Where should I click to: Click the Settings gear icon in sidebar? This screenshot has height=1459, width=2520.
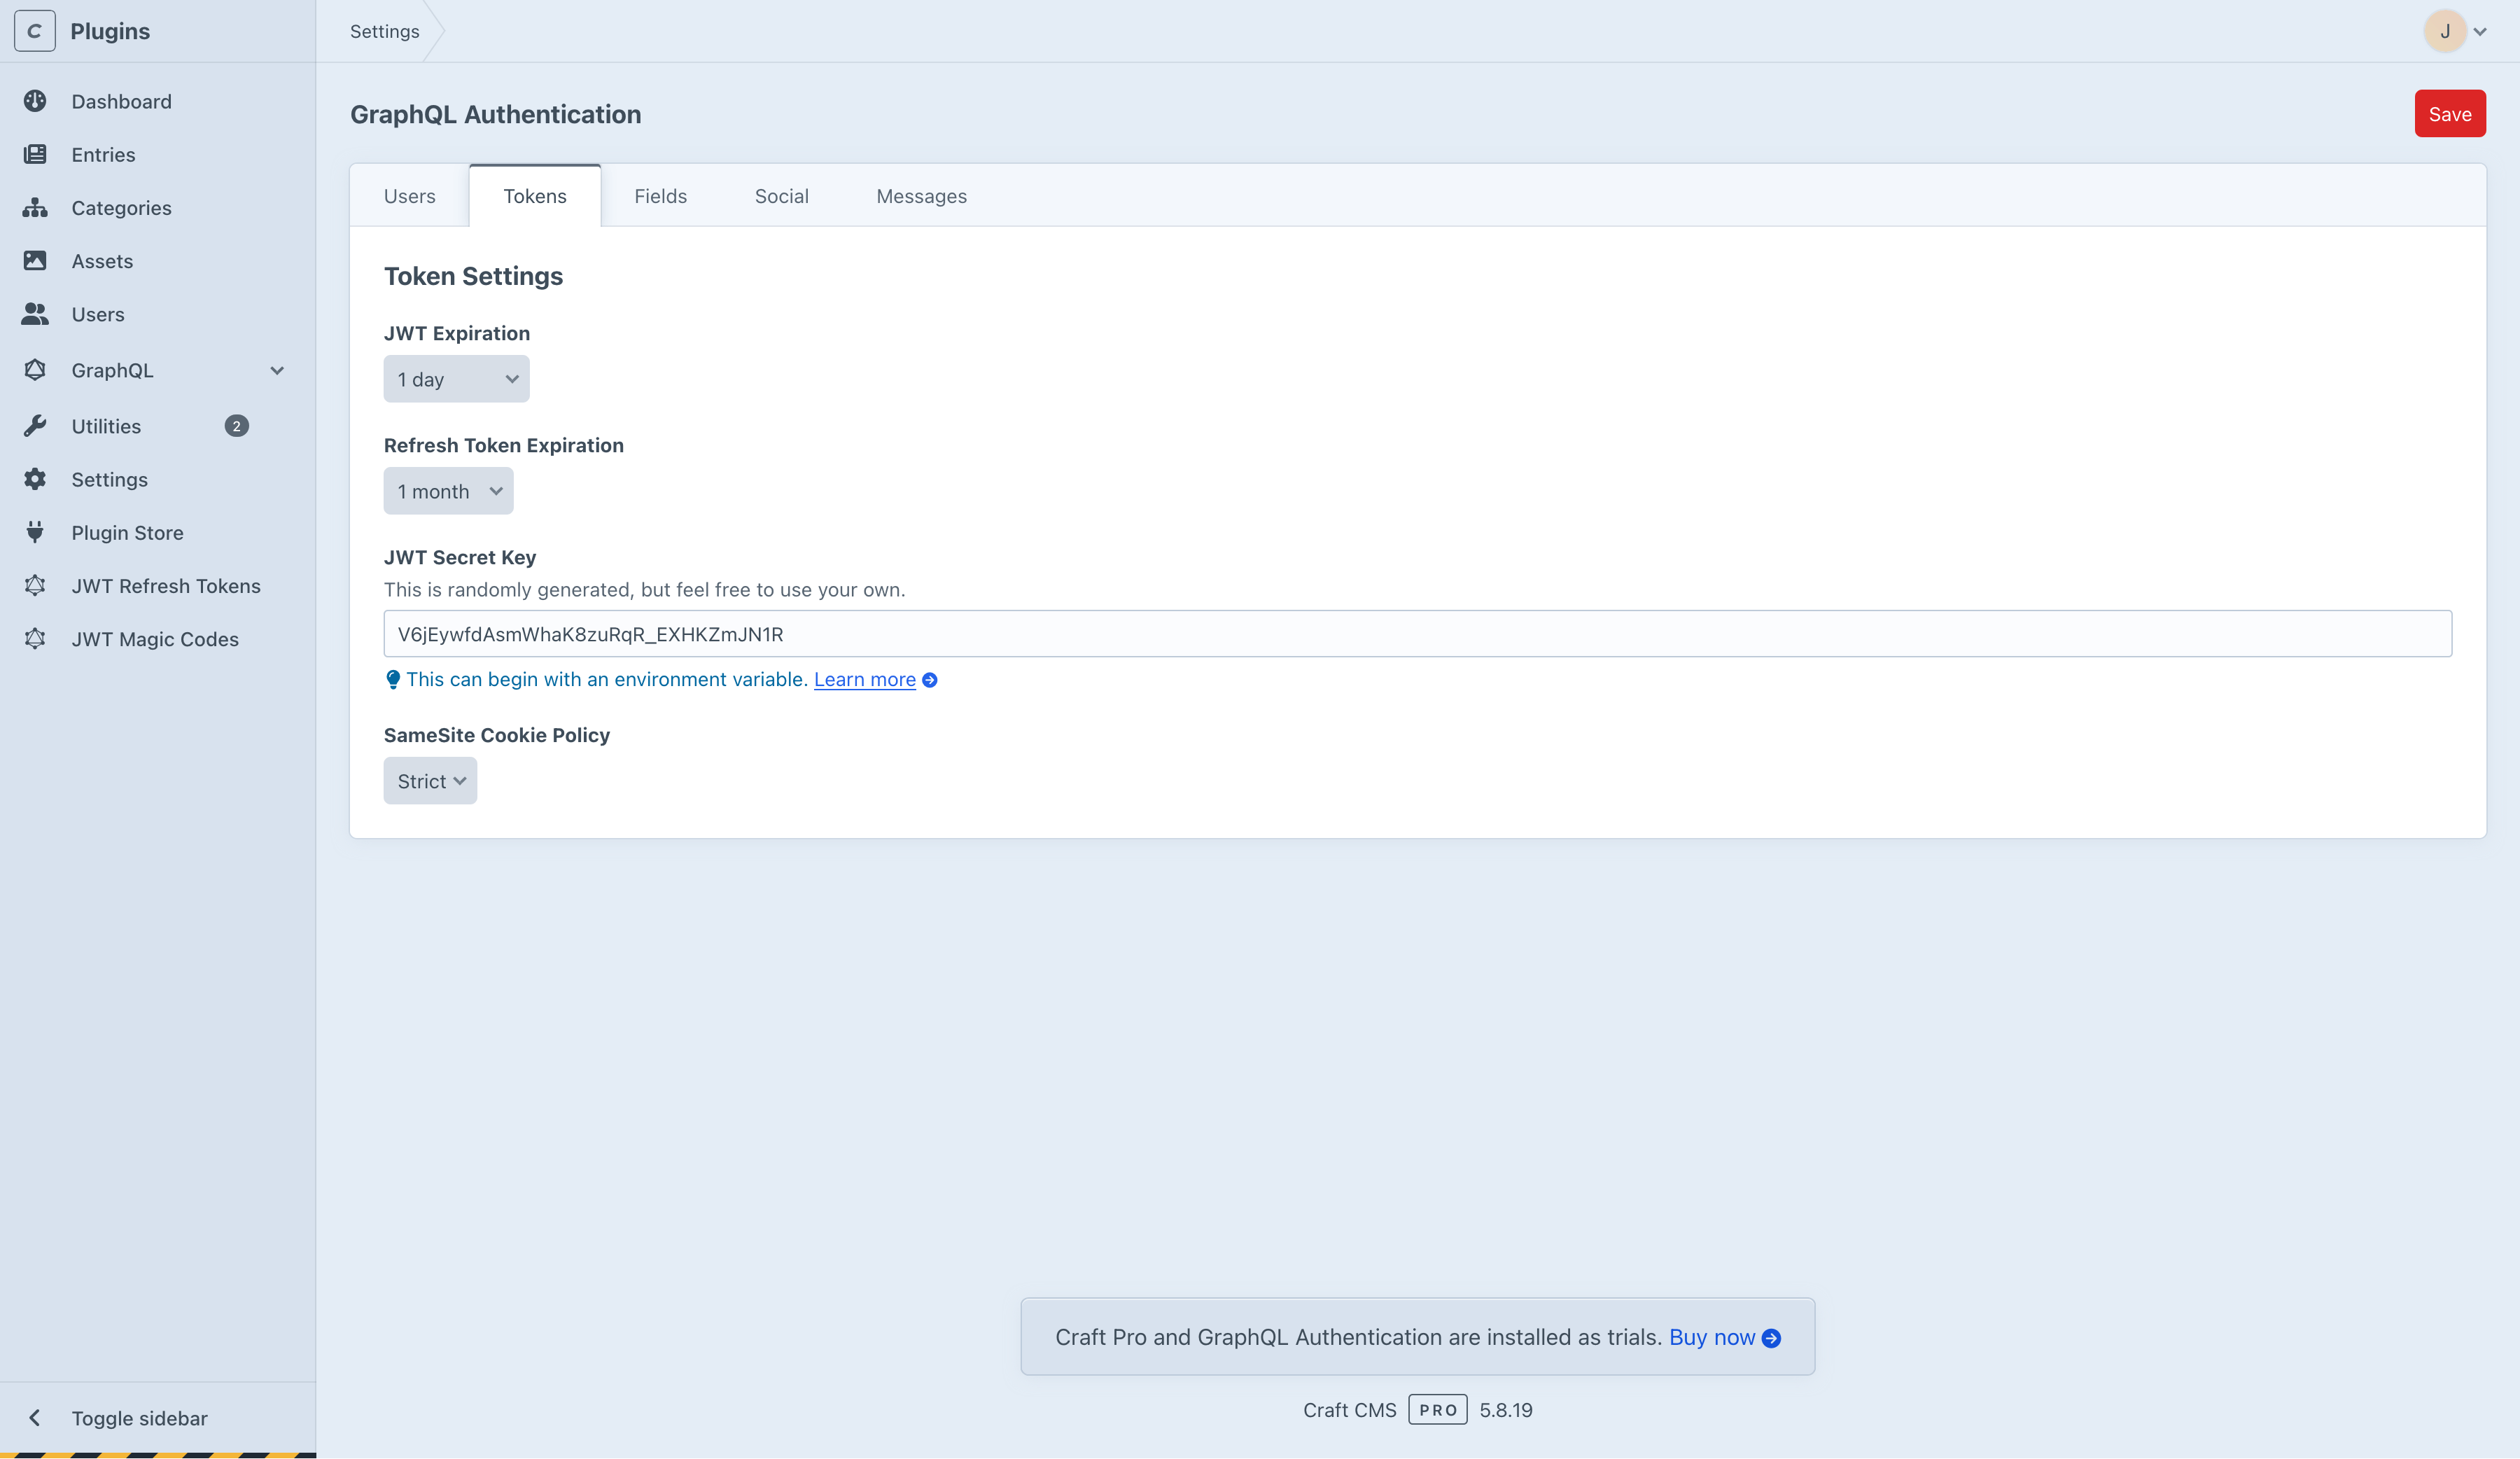coord(35,479)
